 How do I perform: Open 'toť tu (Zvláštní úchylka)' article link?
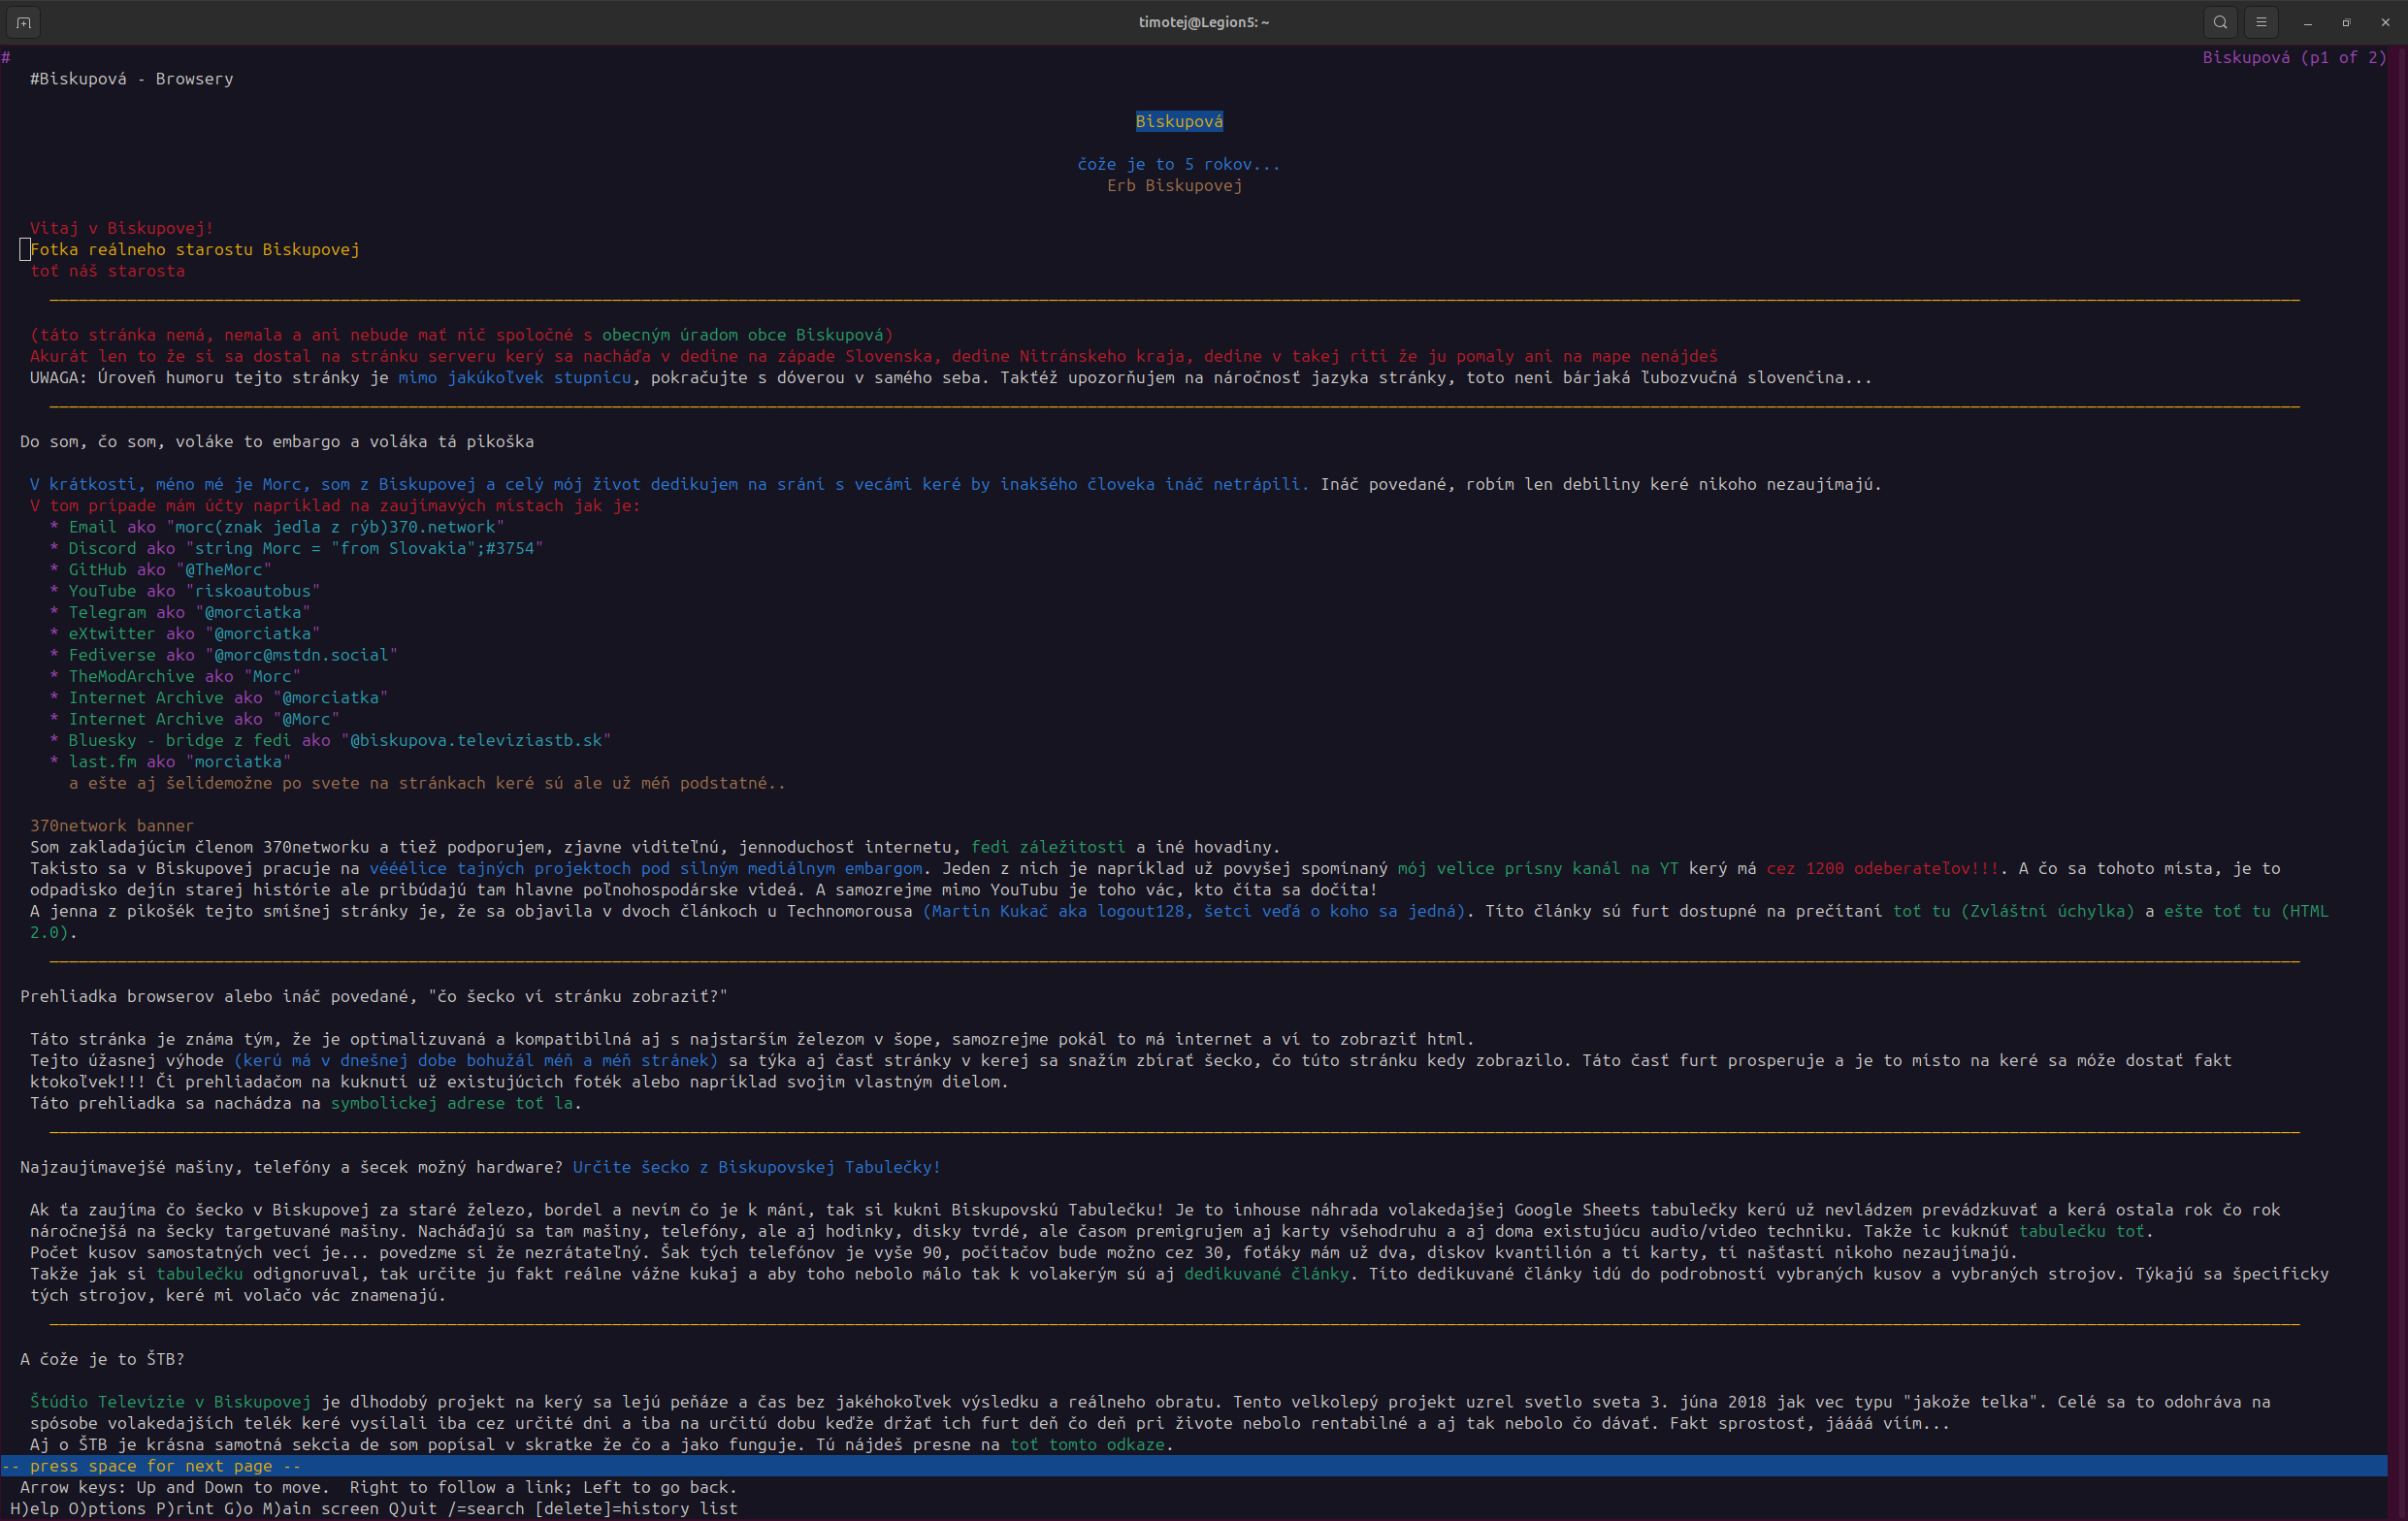click(2013, 911)
